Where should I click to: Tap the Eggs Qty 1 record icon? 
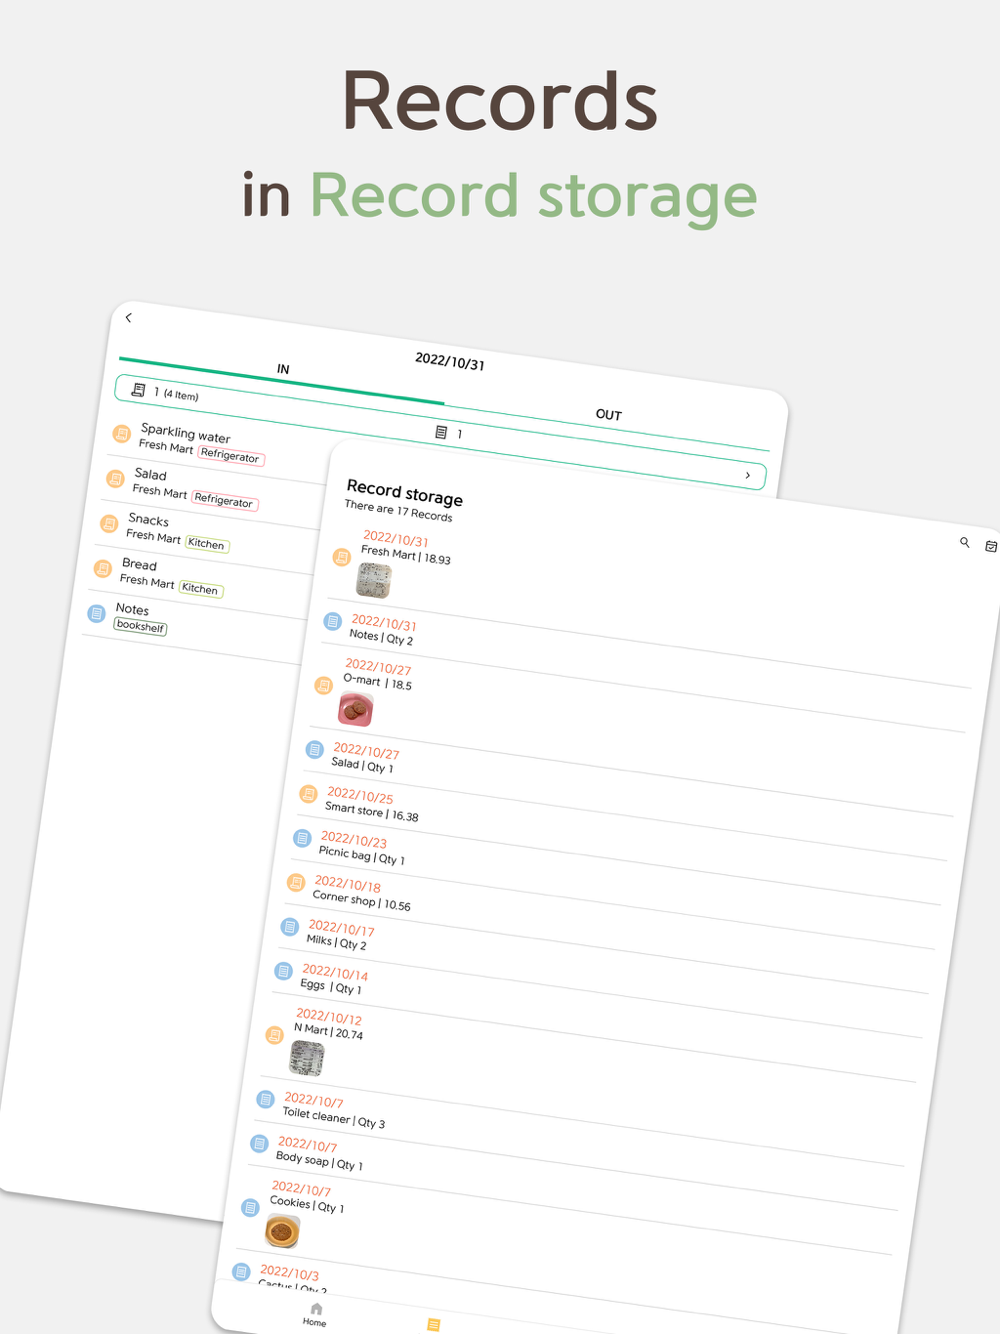pyautogui.click(x=283, y=971)
